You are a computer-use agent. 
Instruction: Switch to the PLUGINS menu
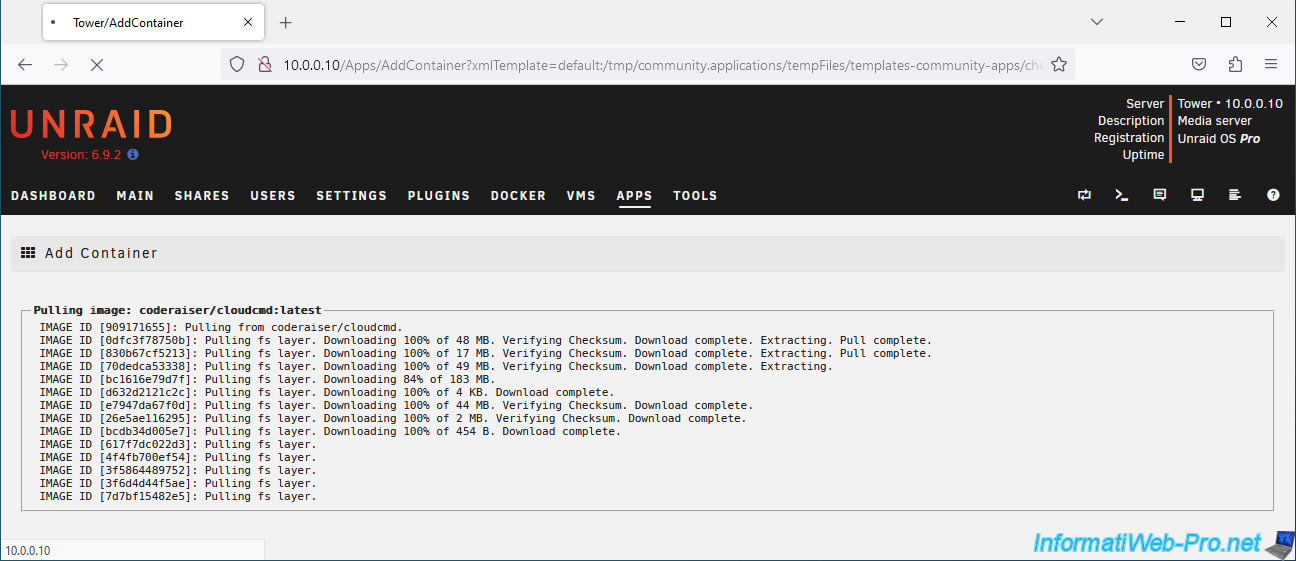[438, 196]
